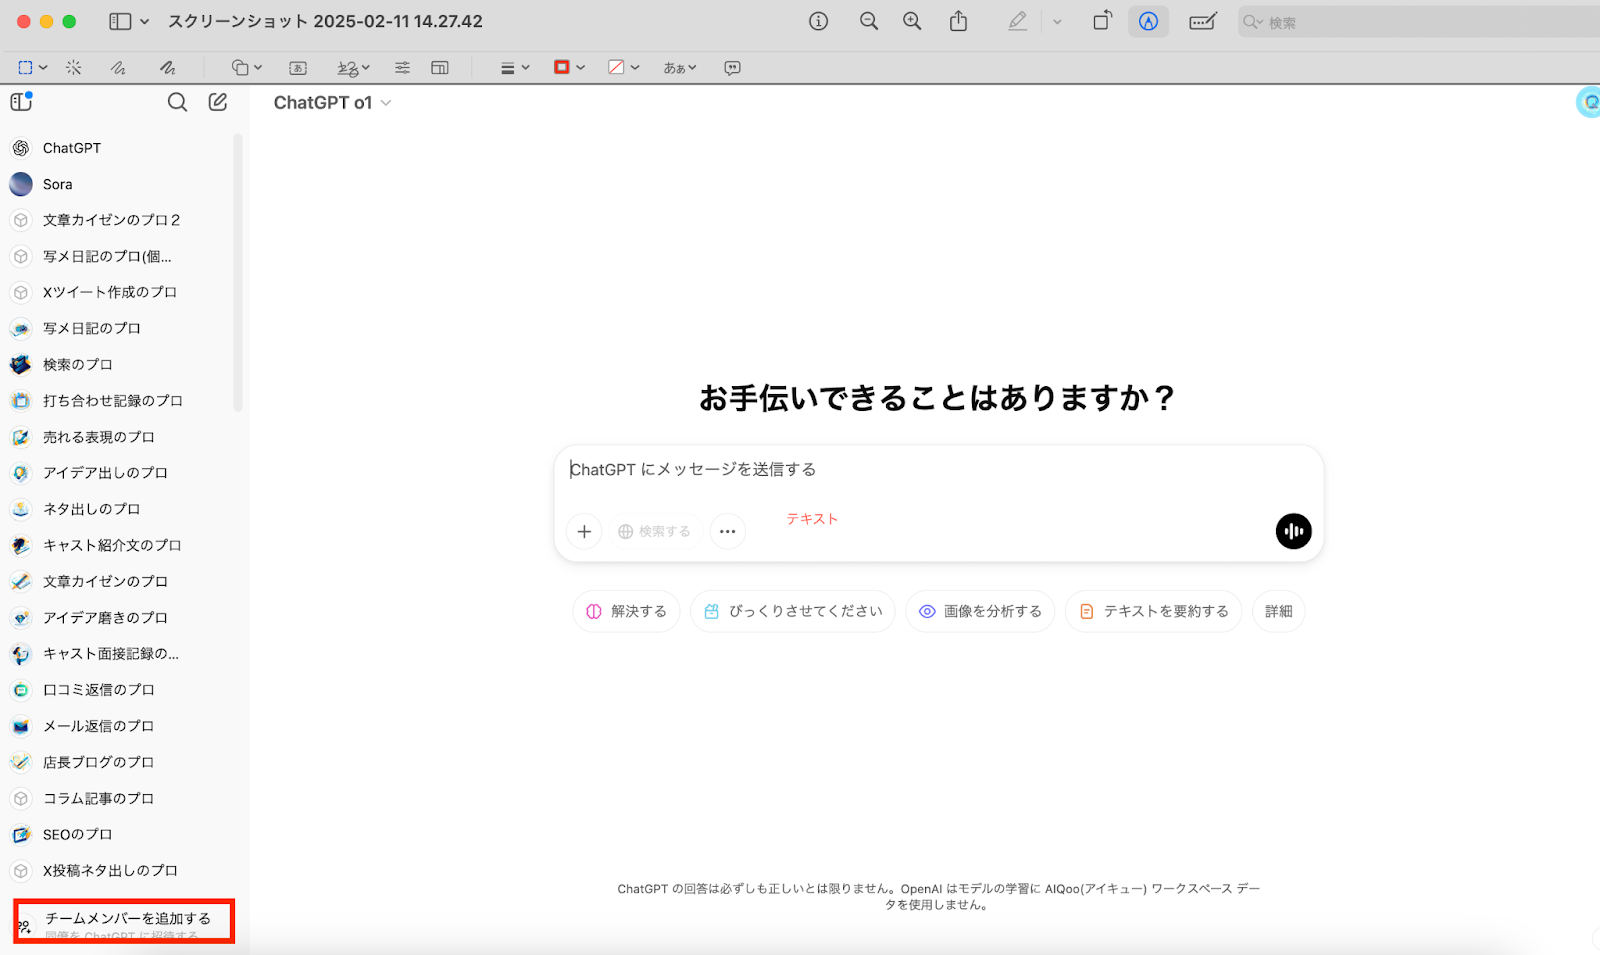Viewport: 1600px width, 955px height.
Task: Select the highlight pen tool
Action: pos(1017,21)
